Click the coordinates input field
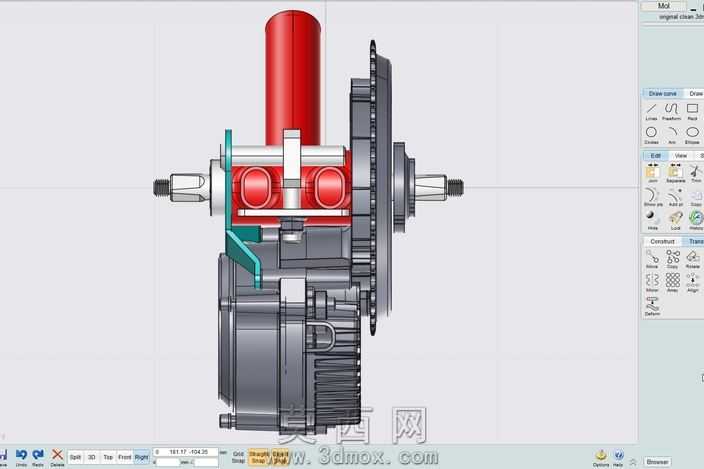The image size is (704, 469). pyautogui.click(x=186, y=452)
